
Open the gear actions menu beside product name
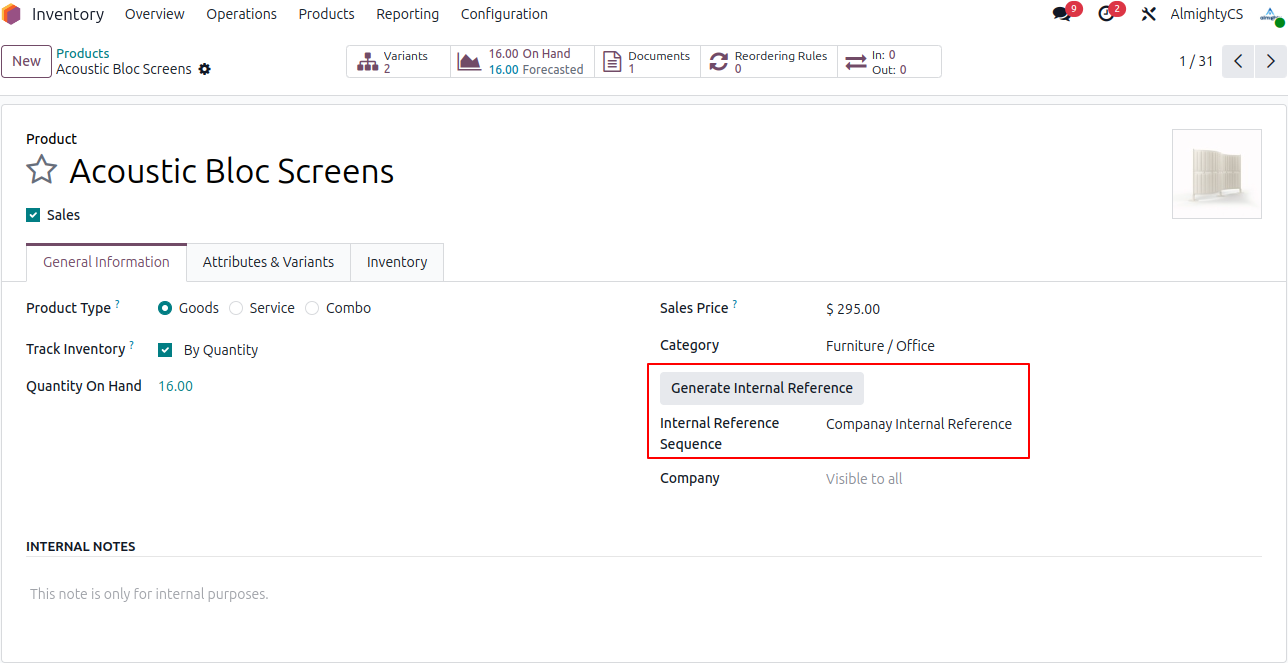(205, 69)
